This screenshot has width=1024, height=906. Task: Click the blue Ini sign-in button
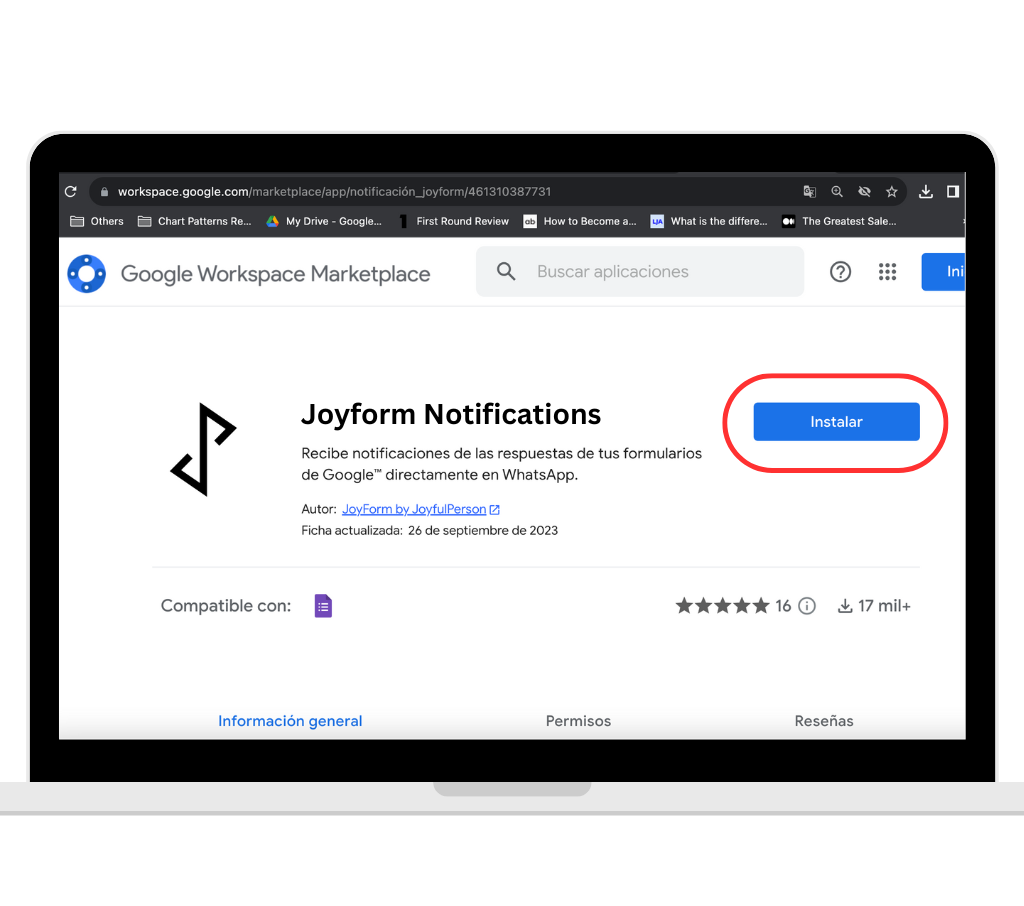click(x=944, y=271)
